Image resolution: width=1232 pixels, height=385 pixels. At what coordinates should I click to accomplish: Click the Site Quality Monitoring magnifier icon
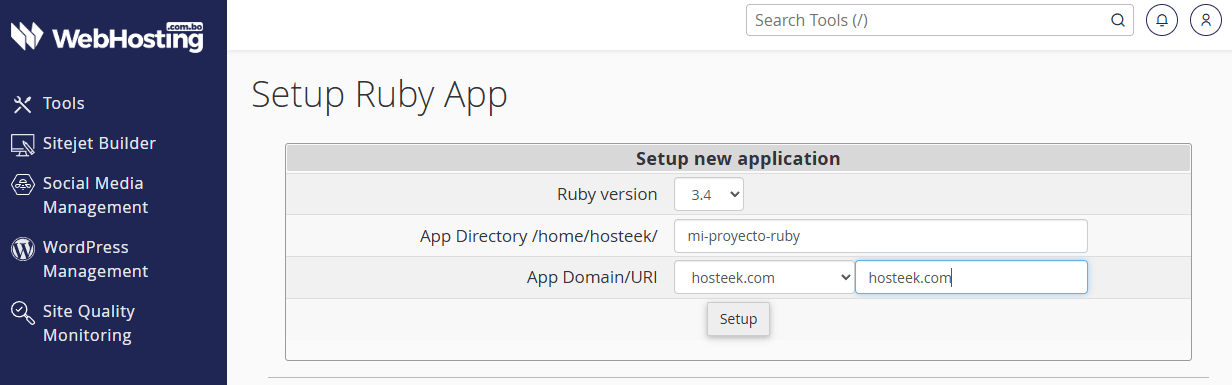[x=22, y=313]
